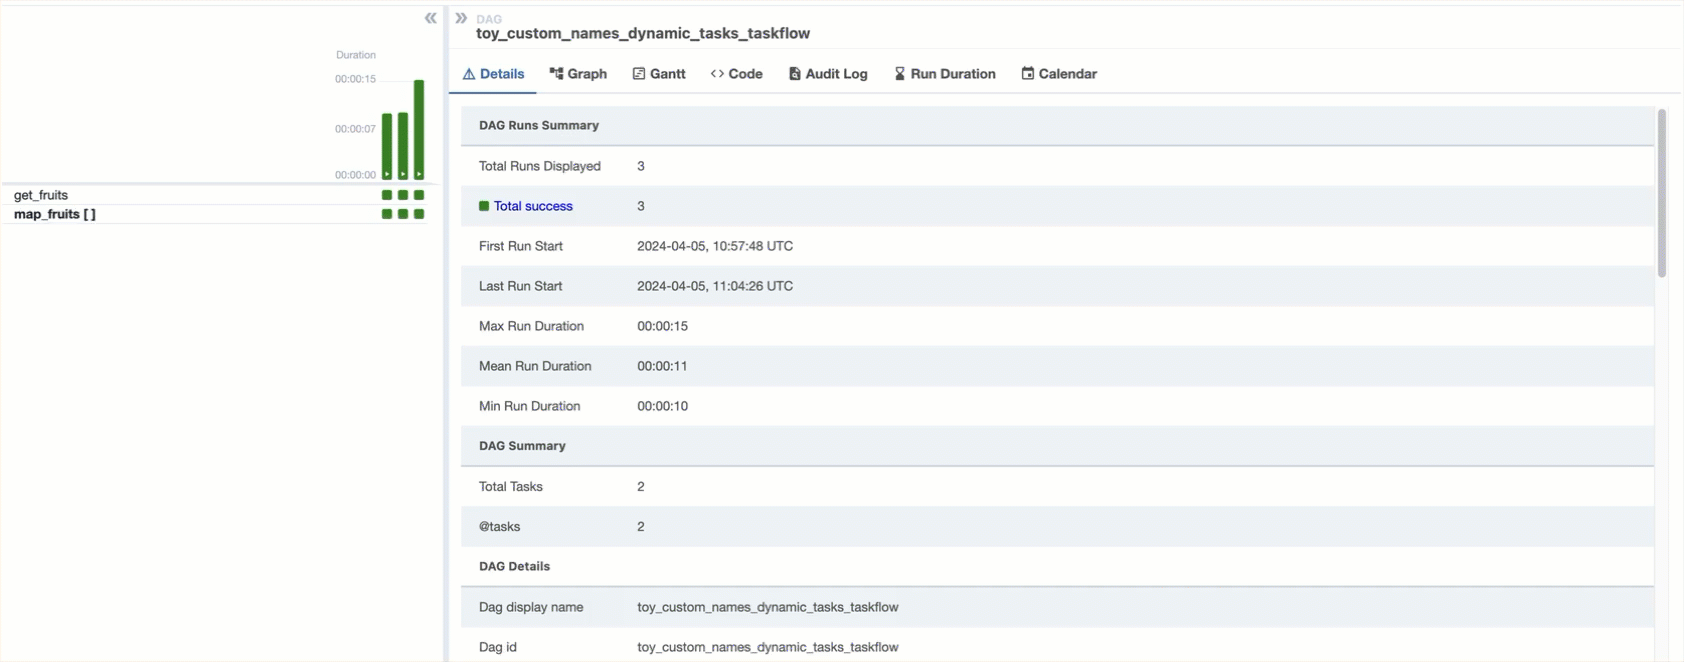Expand details panel using double-right chevron
Screen dimensions: 1684x662
tap(461, 18)
